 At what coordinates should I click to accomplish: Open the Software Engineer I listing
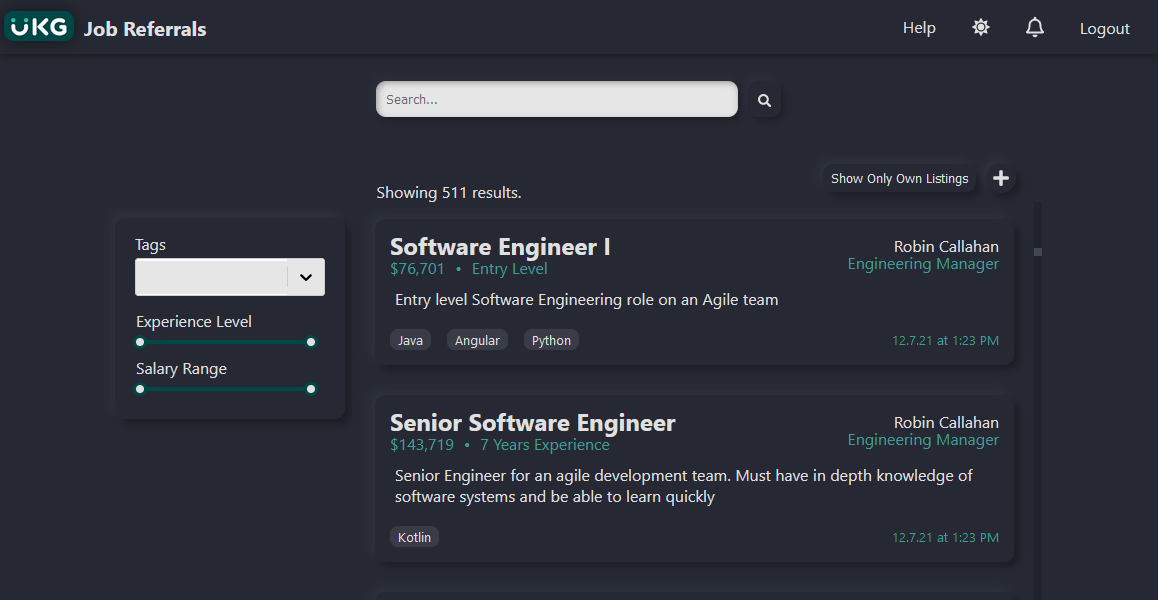pos(500,247)
